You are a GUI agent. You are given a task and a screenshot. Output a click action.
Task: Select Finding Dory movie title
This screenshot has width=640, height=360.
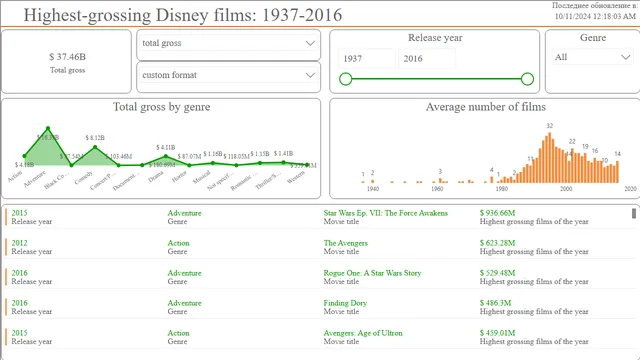coord(345,303)
